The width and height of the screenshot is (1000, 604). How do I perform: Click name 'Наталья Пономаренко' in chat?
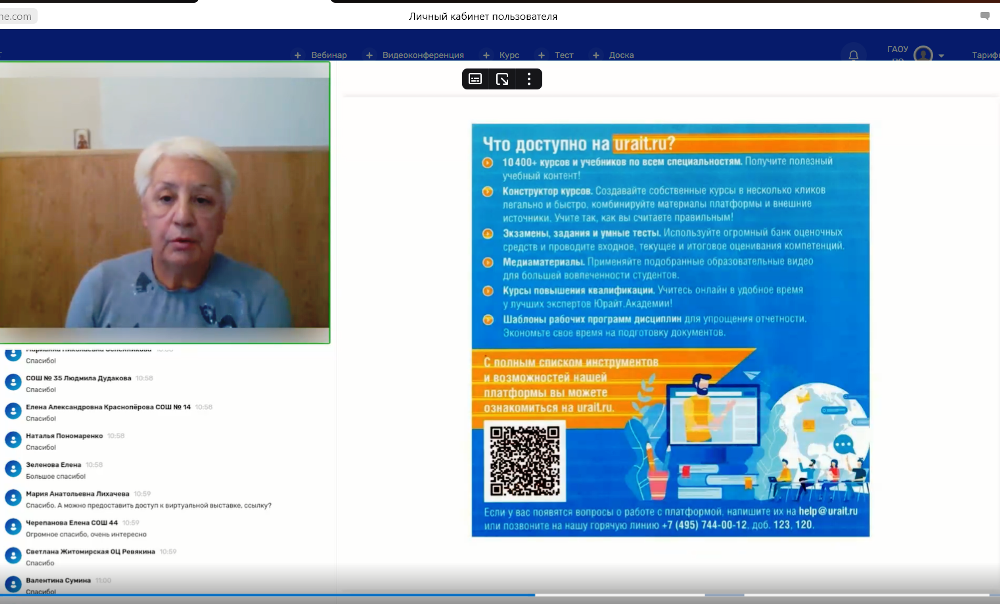[x=64, y=436]
